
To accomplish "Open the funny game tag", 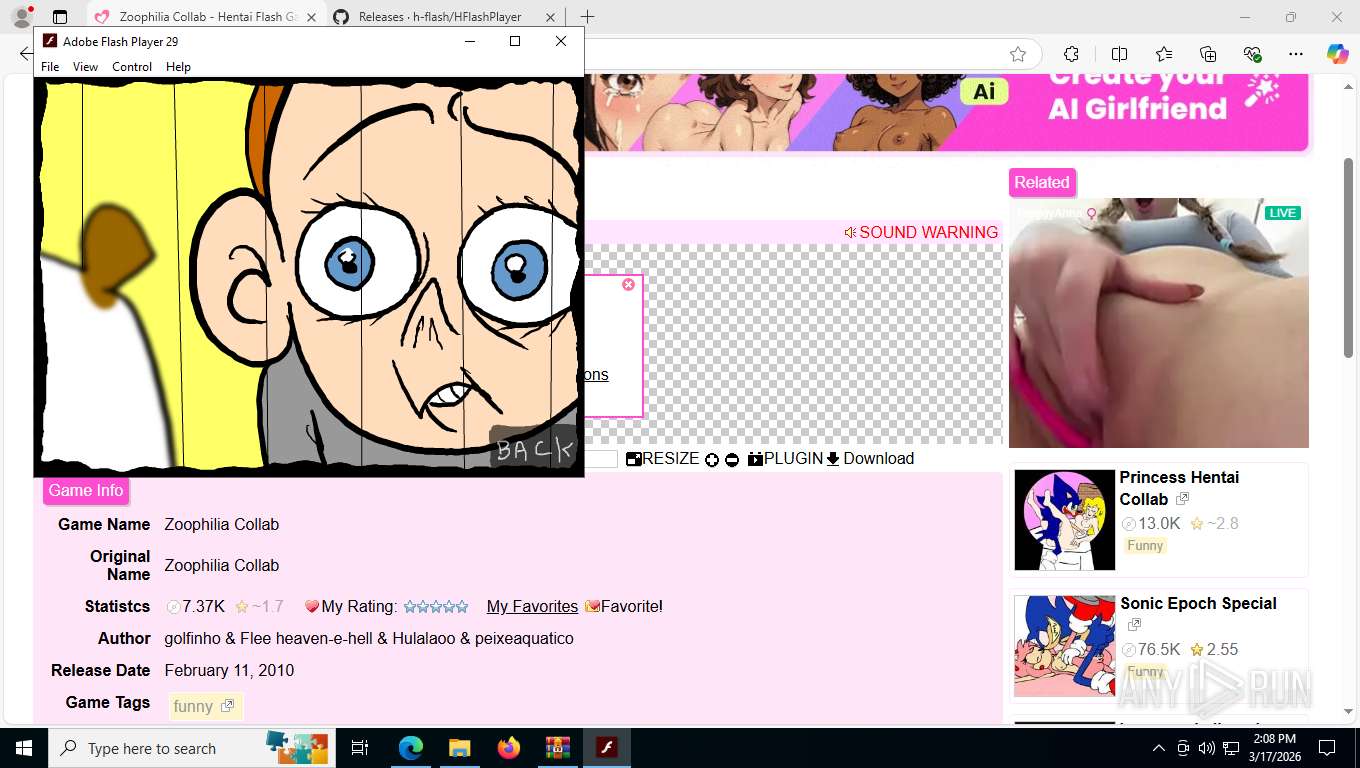I will coord(193,706).
